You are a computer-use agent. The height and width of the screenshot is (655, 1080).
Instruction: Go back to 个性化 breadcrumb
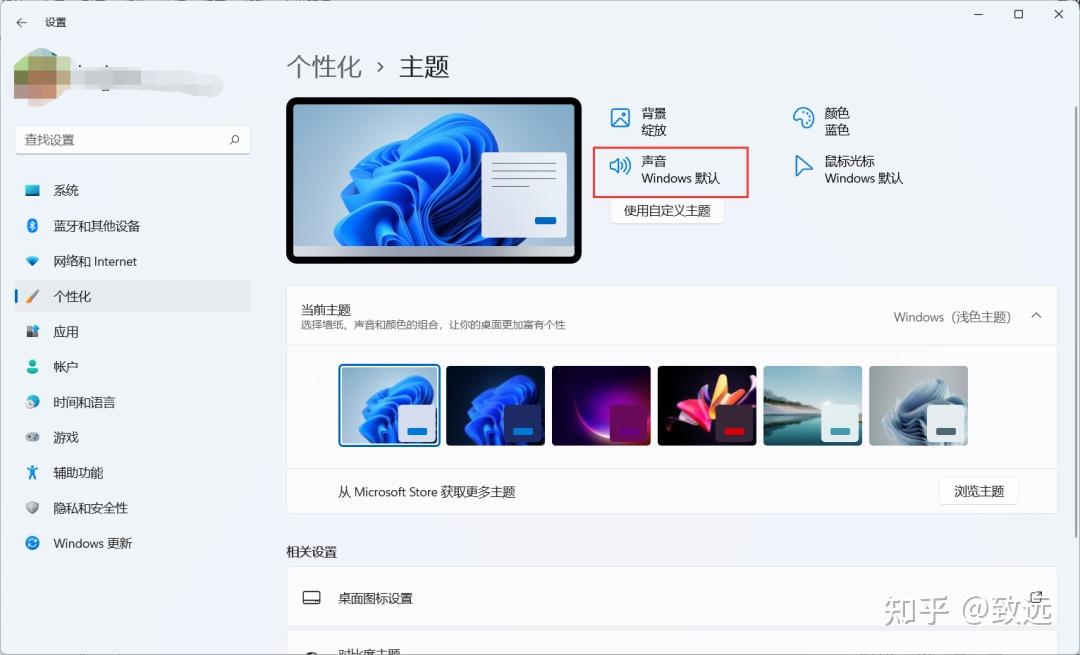324,67
